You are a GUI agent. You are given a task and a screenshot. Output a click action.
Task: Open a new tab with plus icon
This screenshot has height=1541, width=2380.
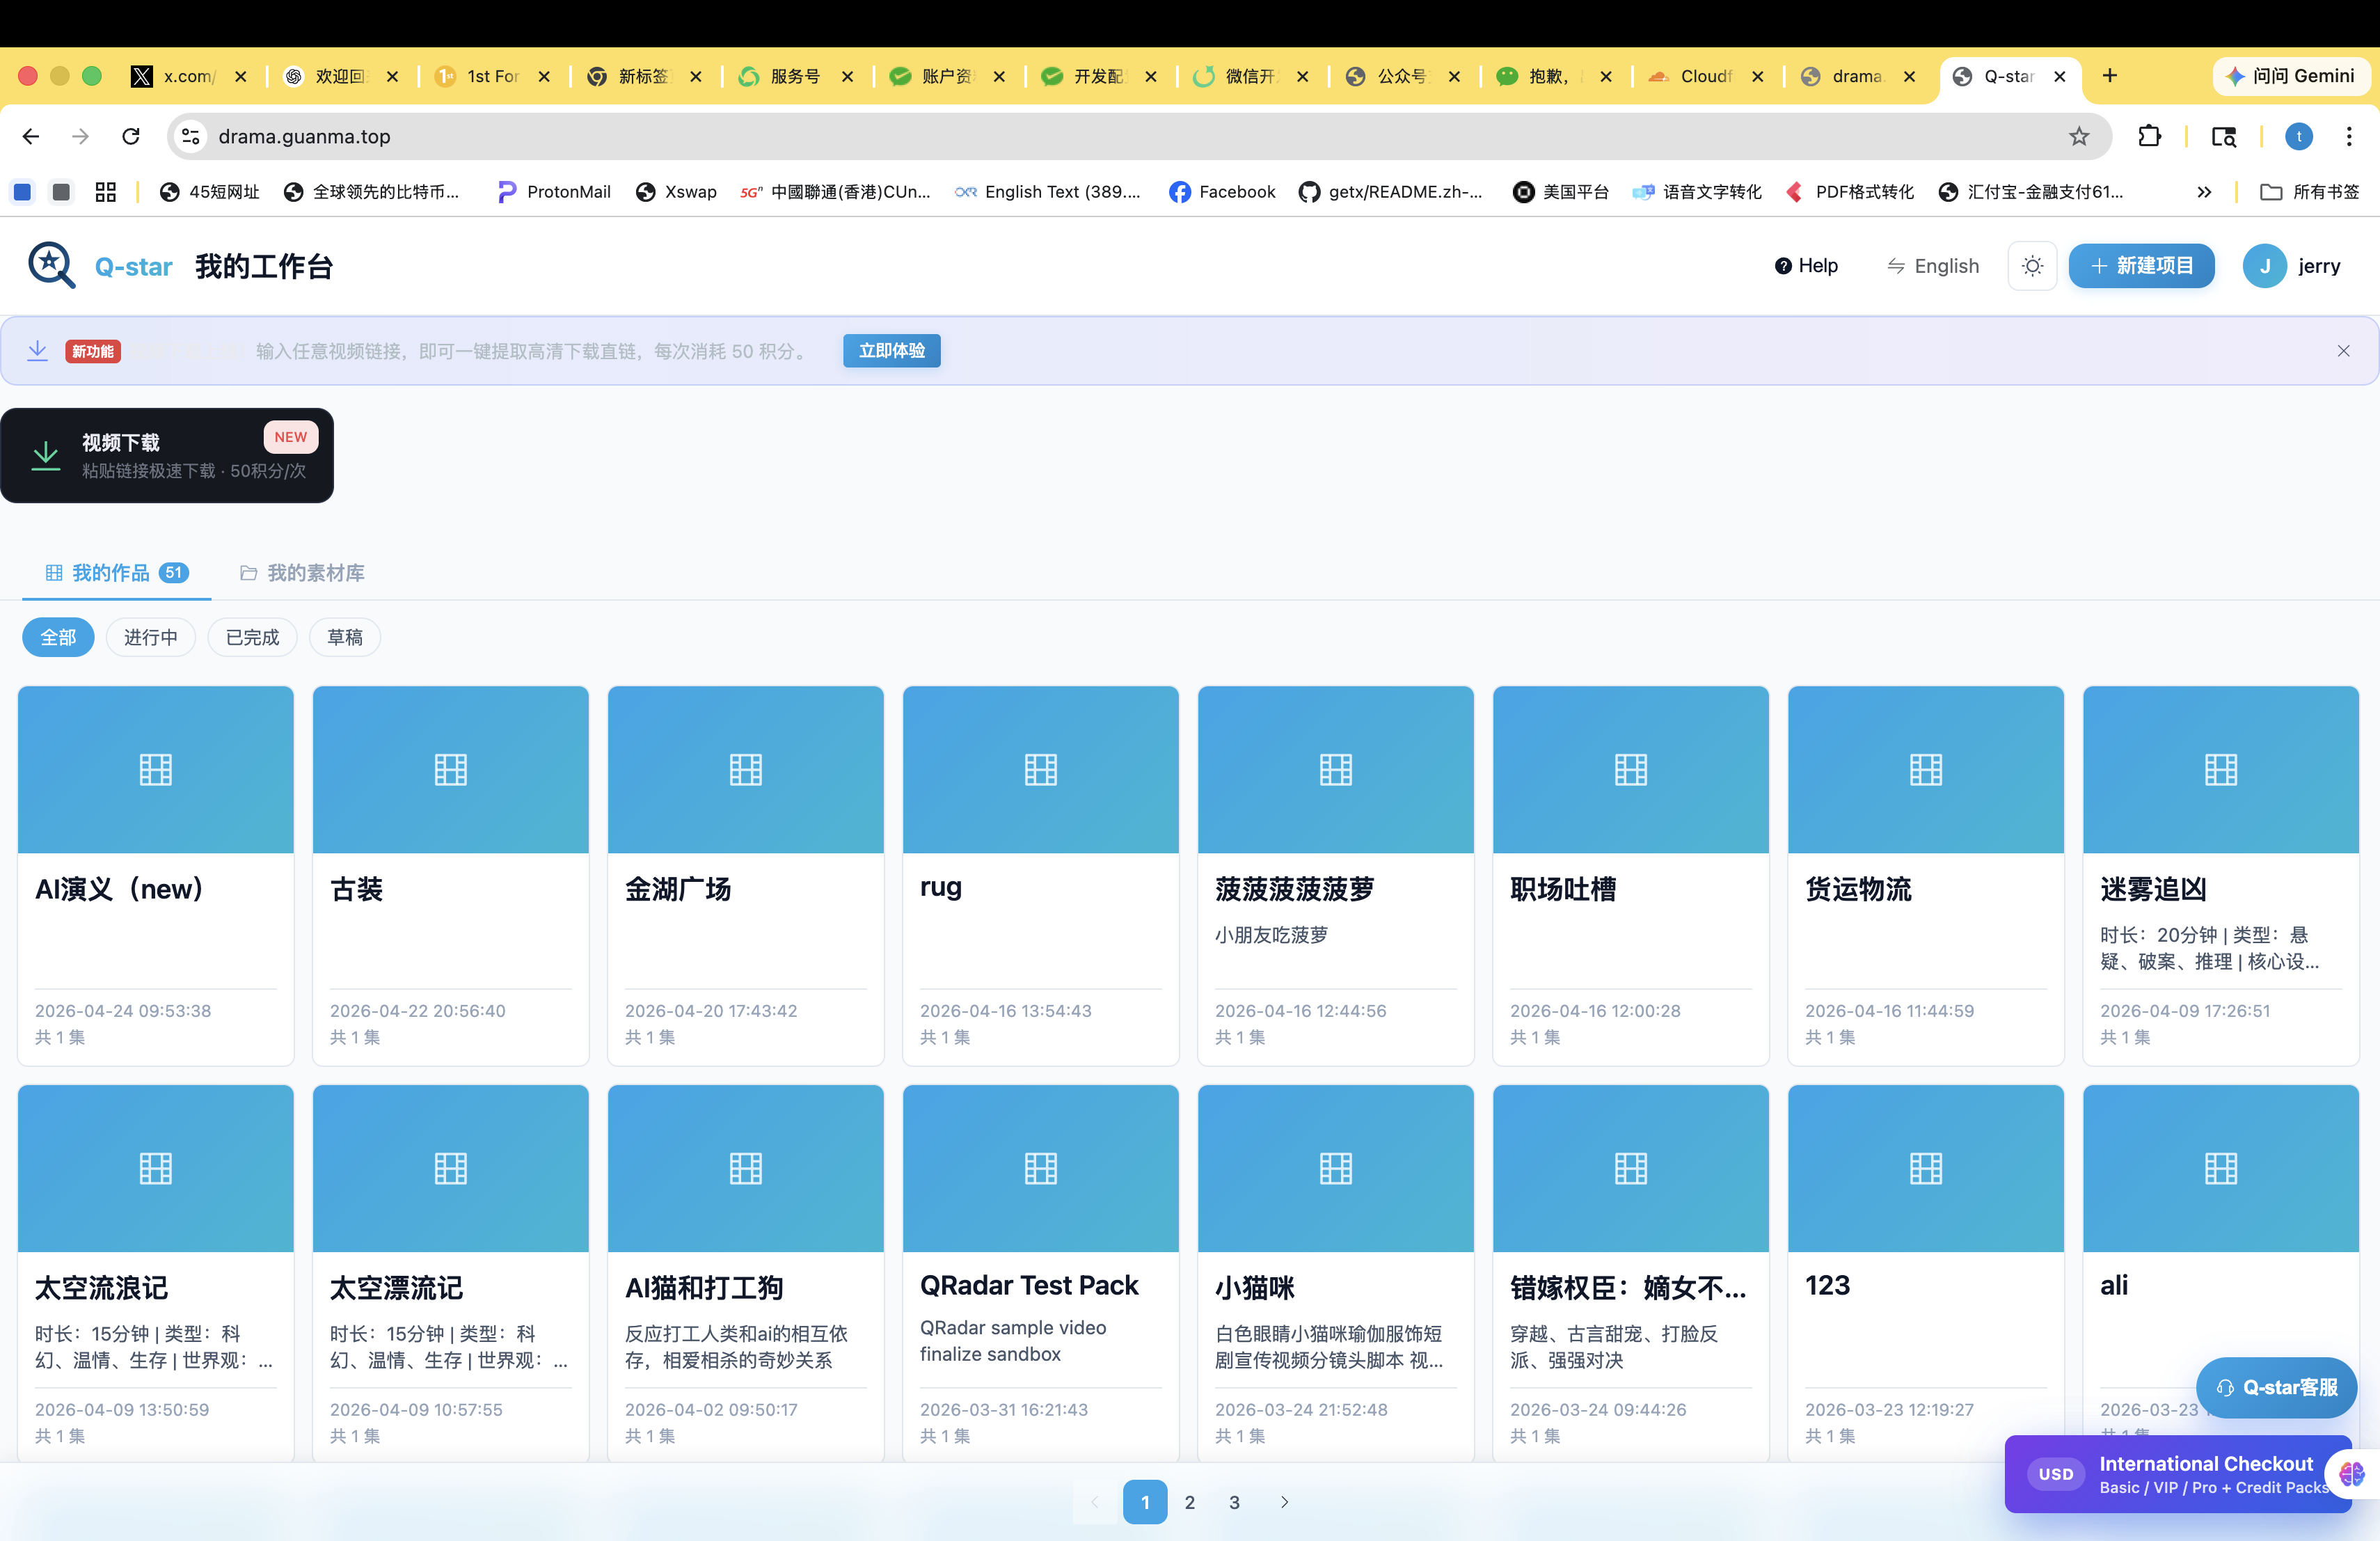[2110, 76]
